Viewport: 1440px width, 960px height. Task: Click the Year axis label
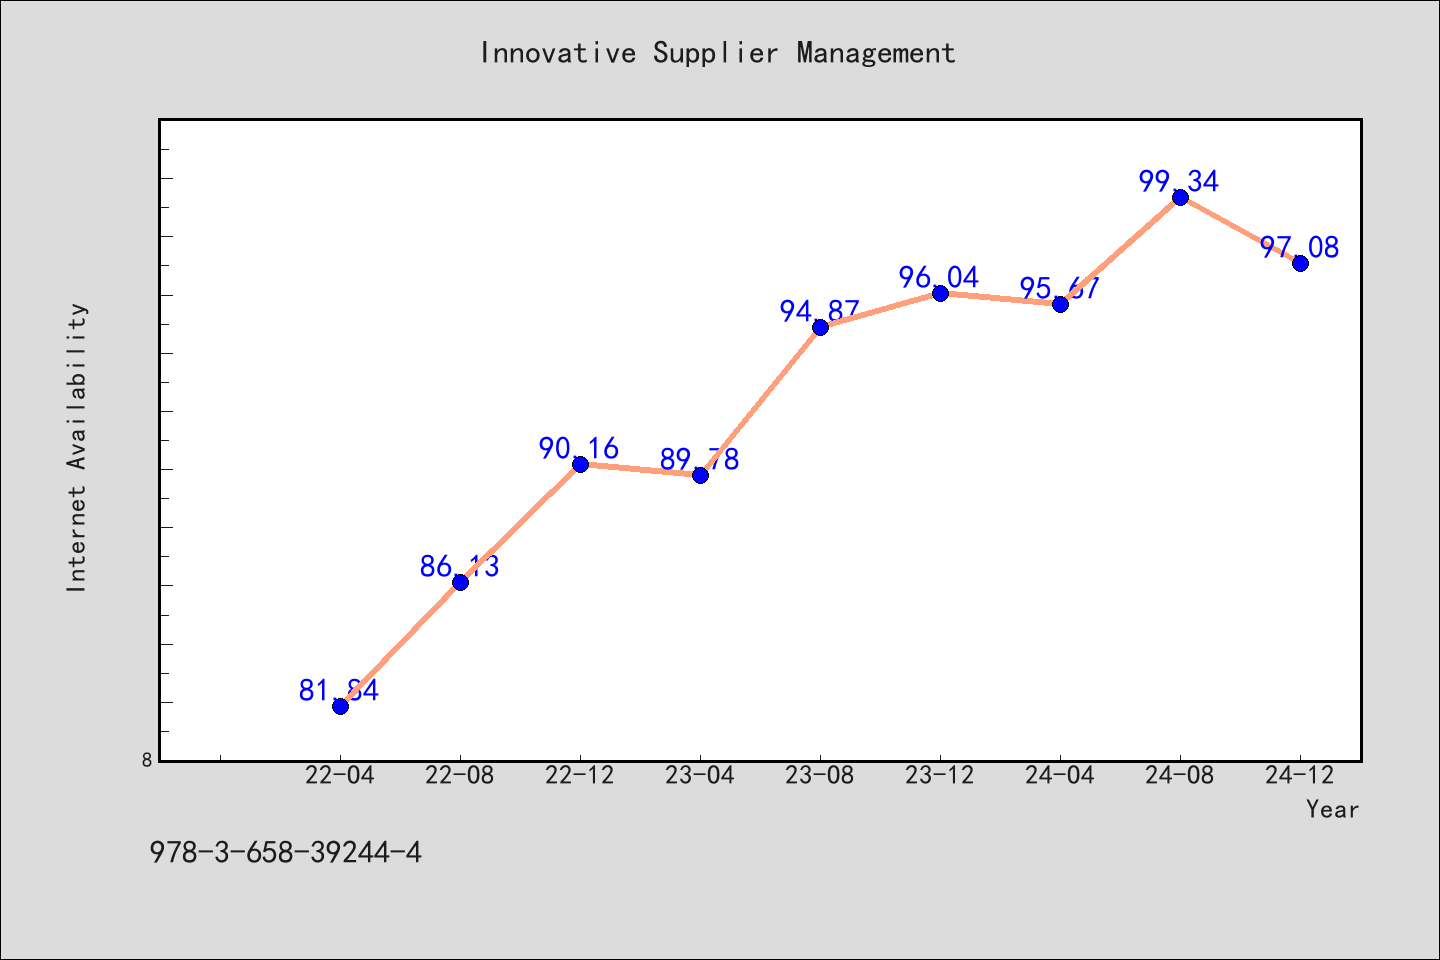[x=1332, y=809]
